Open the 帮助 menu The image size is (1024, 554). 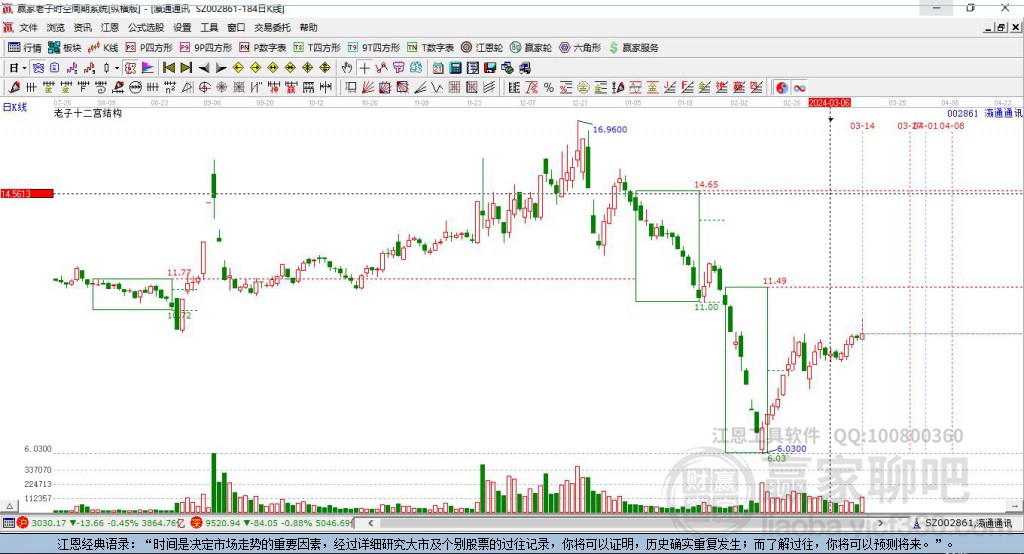[x=308, y=27]
